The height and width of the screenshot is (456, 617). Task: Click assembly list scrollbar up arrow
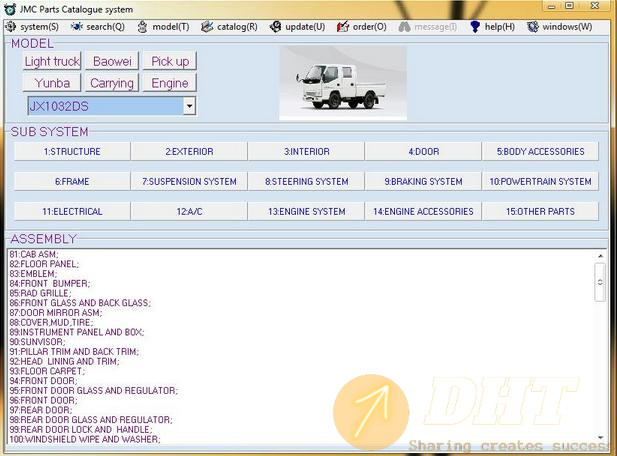(x=600, y=256)
